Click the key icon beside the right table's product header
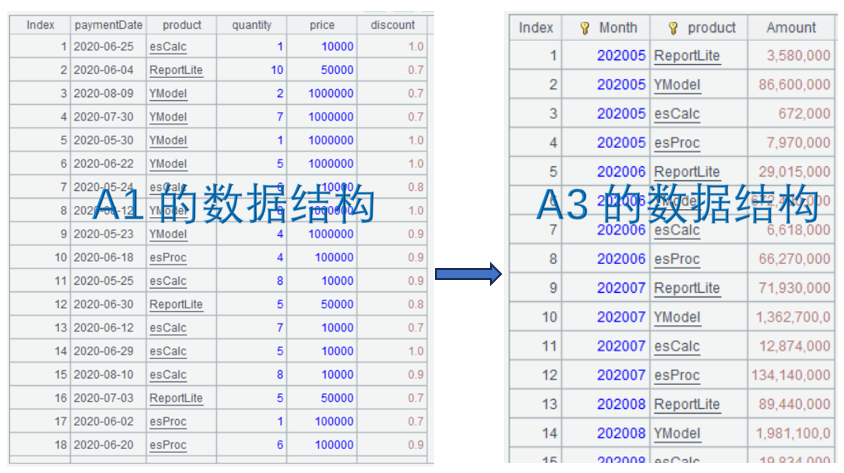 click(673, 28)
